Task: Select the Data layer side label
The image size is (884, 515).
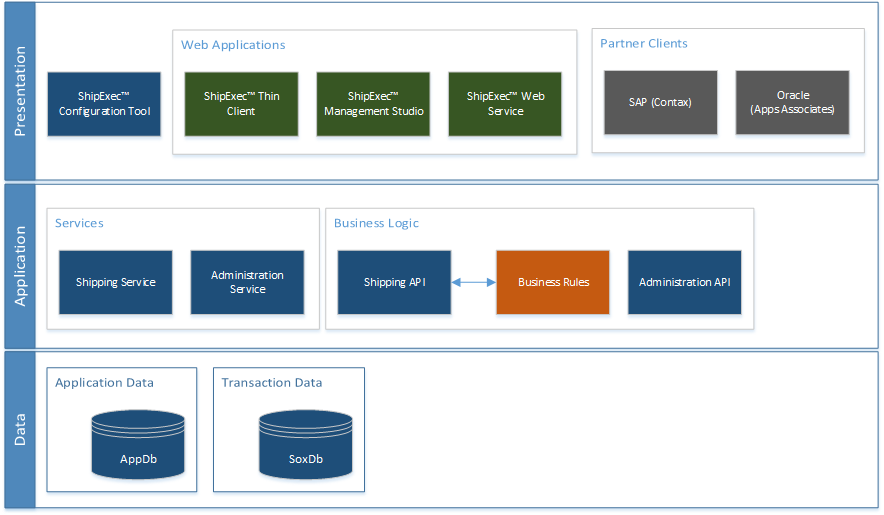Action: (20, 429)
